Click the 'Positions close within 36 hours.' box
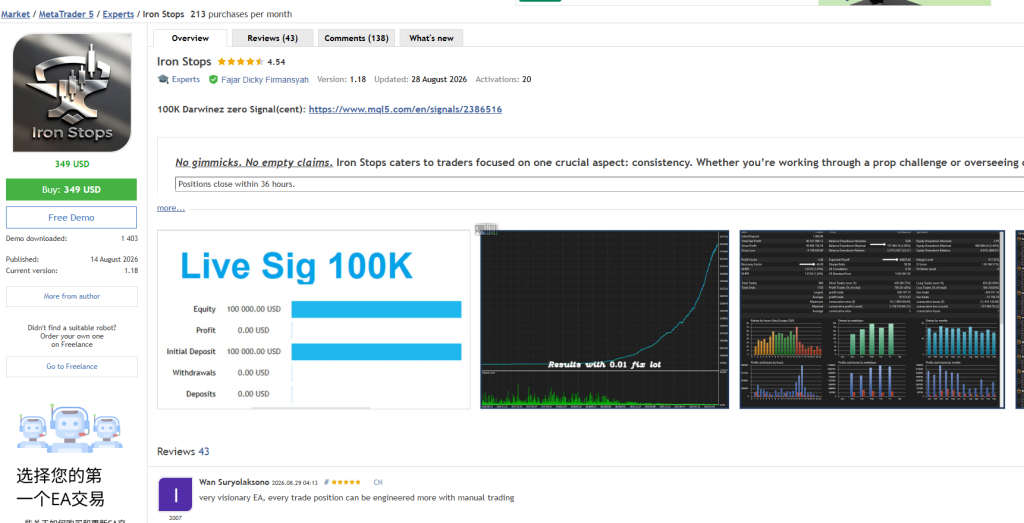 tap(599, 184)
